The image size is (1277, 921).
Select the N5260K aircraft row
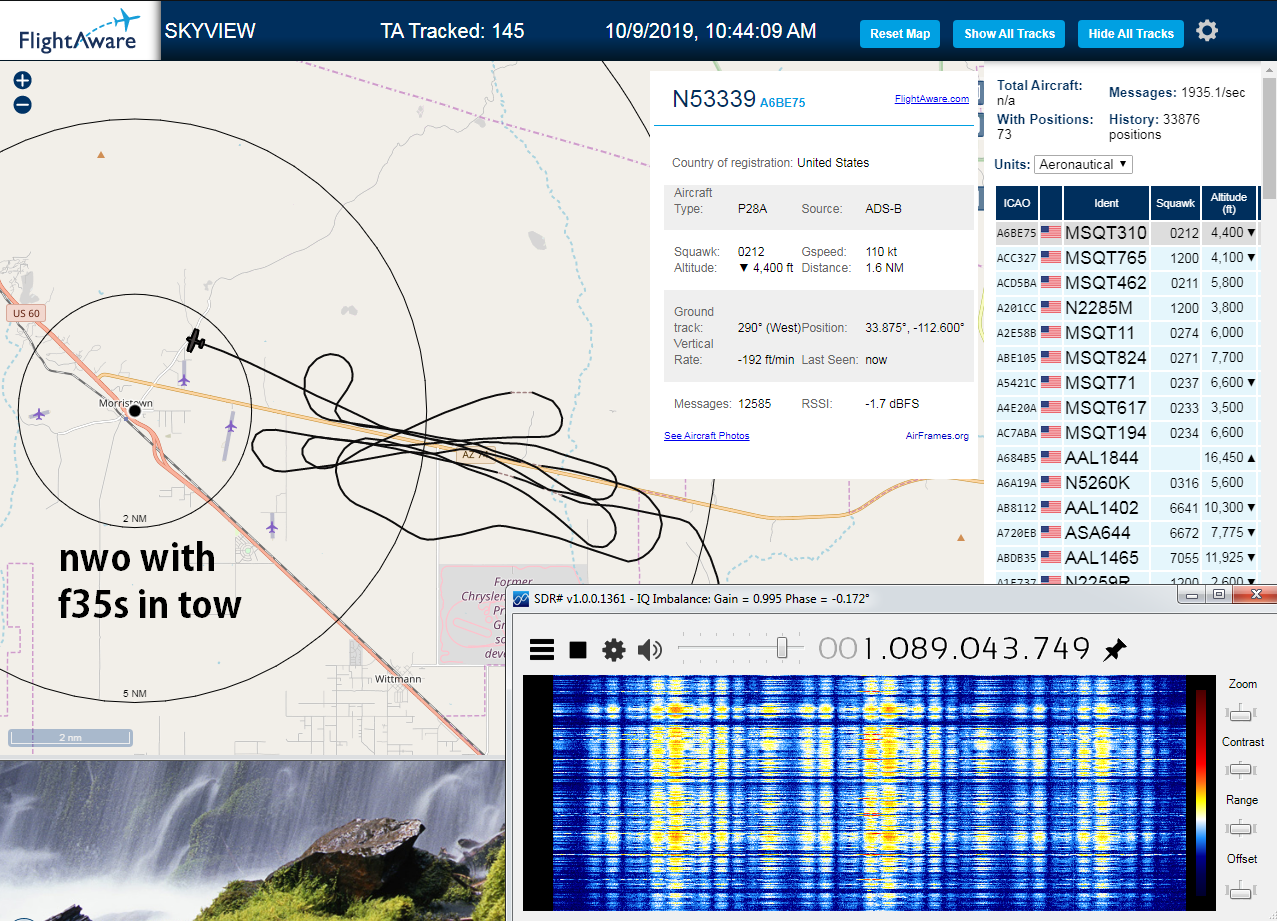pos(1127,482)
